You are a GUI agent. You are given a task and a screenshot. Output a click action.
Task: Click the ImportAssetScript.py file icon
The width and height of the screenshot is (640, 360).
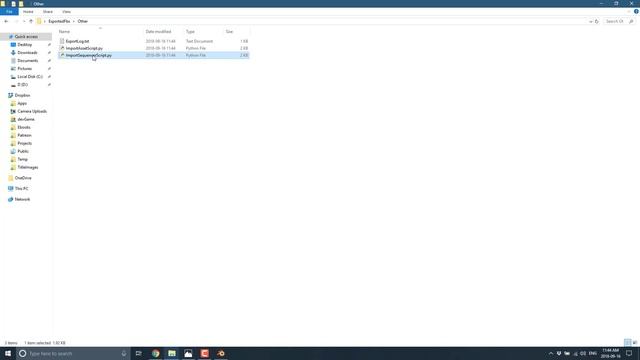(62, 48)
